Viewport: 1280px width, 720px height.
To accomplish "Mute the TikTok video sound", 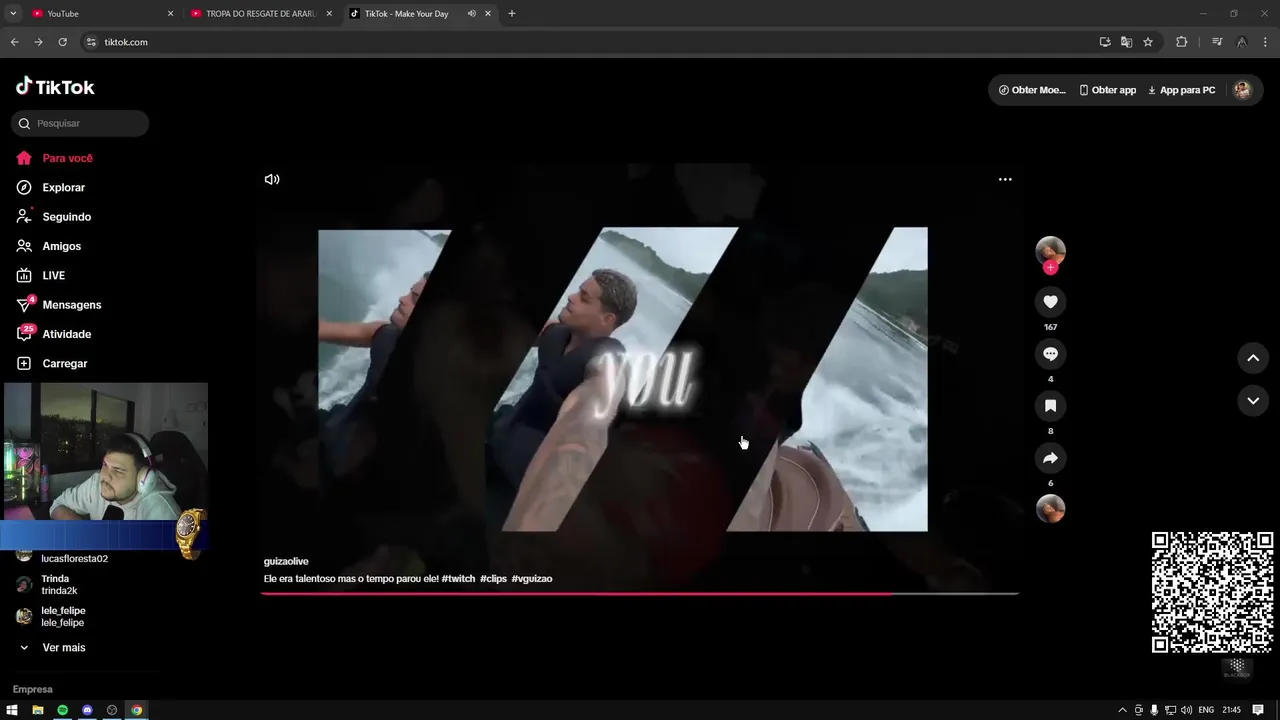I will (x=272, y=179).
